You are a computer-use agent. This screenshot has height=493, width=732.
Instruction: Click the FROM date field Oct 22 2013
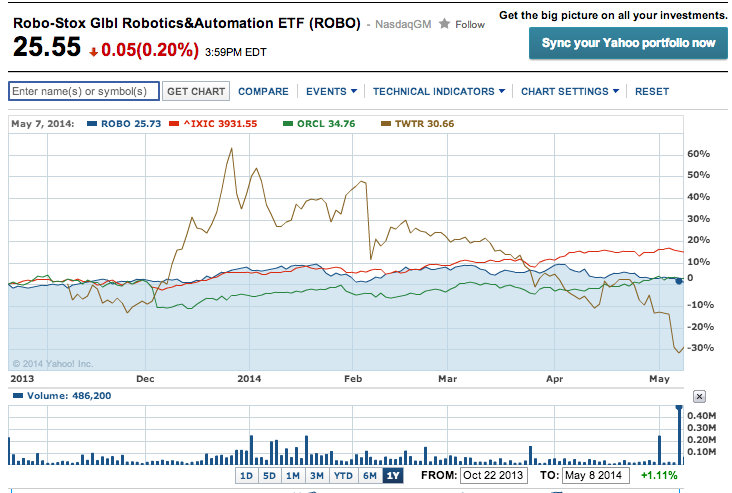click(493, 475)
